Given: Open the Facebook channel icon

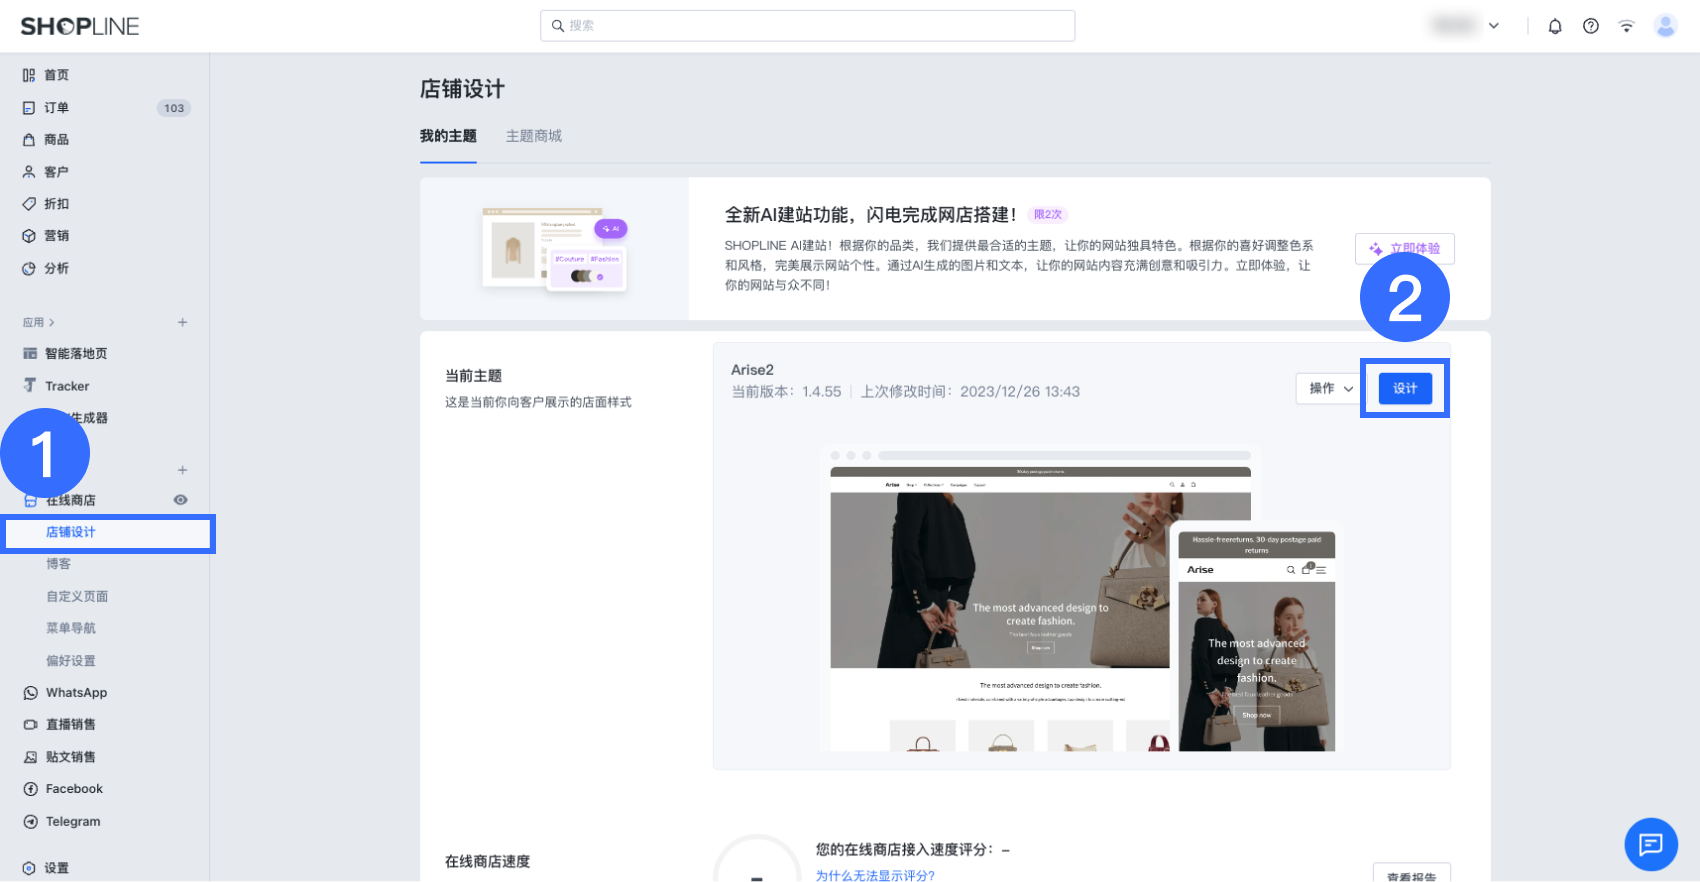Looking at the screenshot, I should tap(31, 789).
